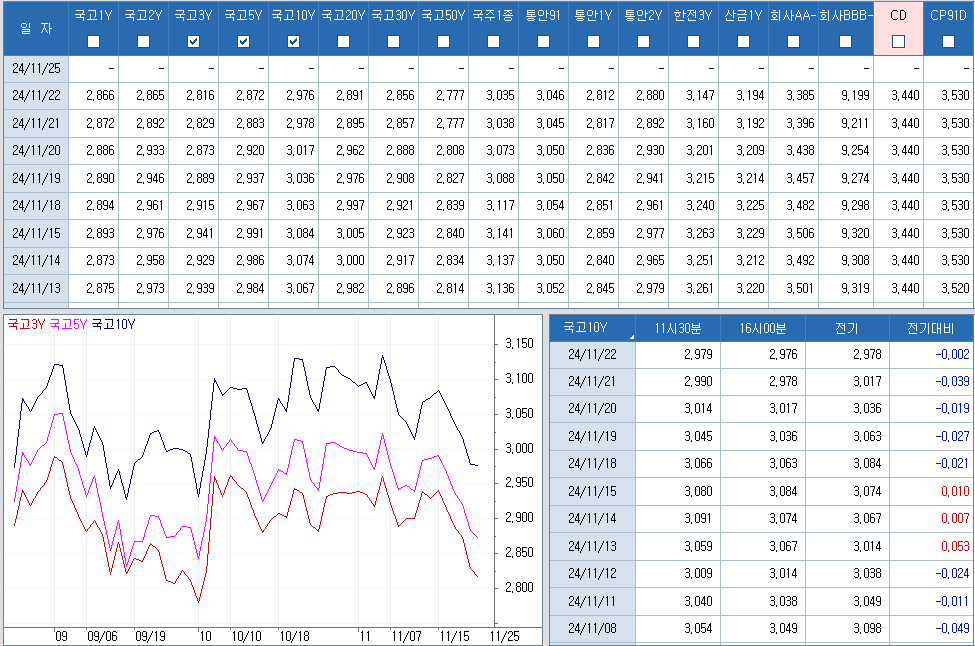This screenshot has width=975, height=646.
Task: Click the red 국고3Y chart legend label
Action: pos(26,324)
